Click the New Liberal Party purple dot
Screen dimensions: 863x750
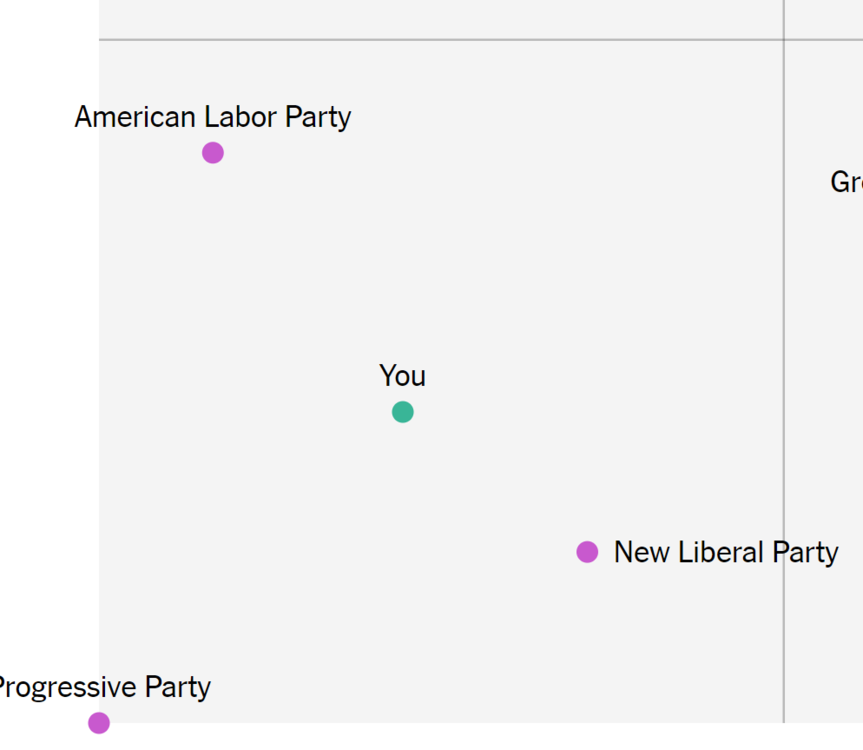587,552
